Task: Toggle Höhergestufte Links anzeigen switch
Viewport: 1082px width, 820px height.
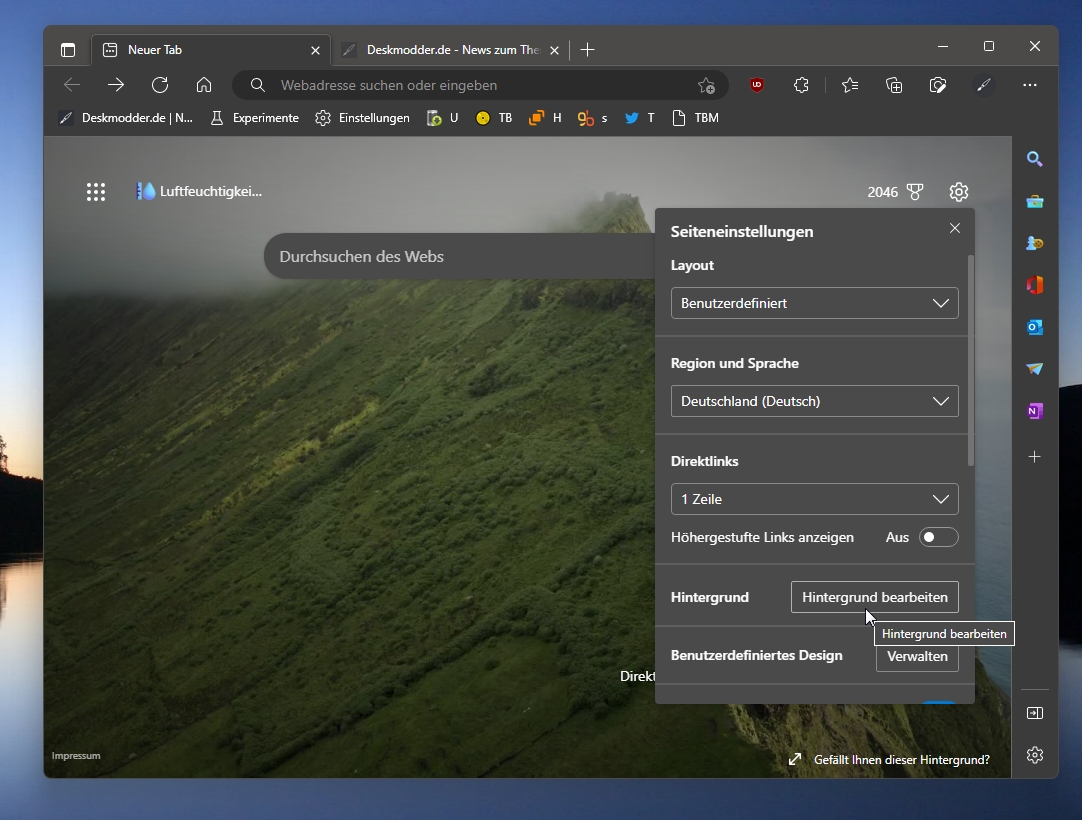Action: pyautogui.click(x=938, y=537)
